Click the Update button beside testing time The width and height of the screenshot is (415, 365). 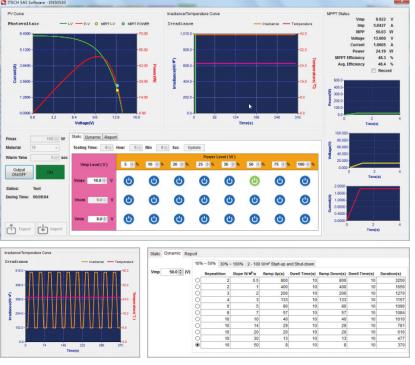[194, 148]
